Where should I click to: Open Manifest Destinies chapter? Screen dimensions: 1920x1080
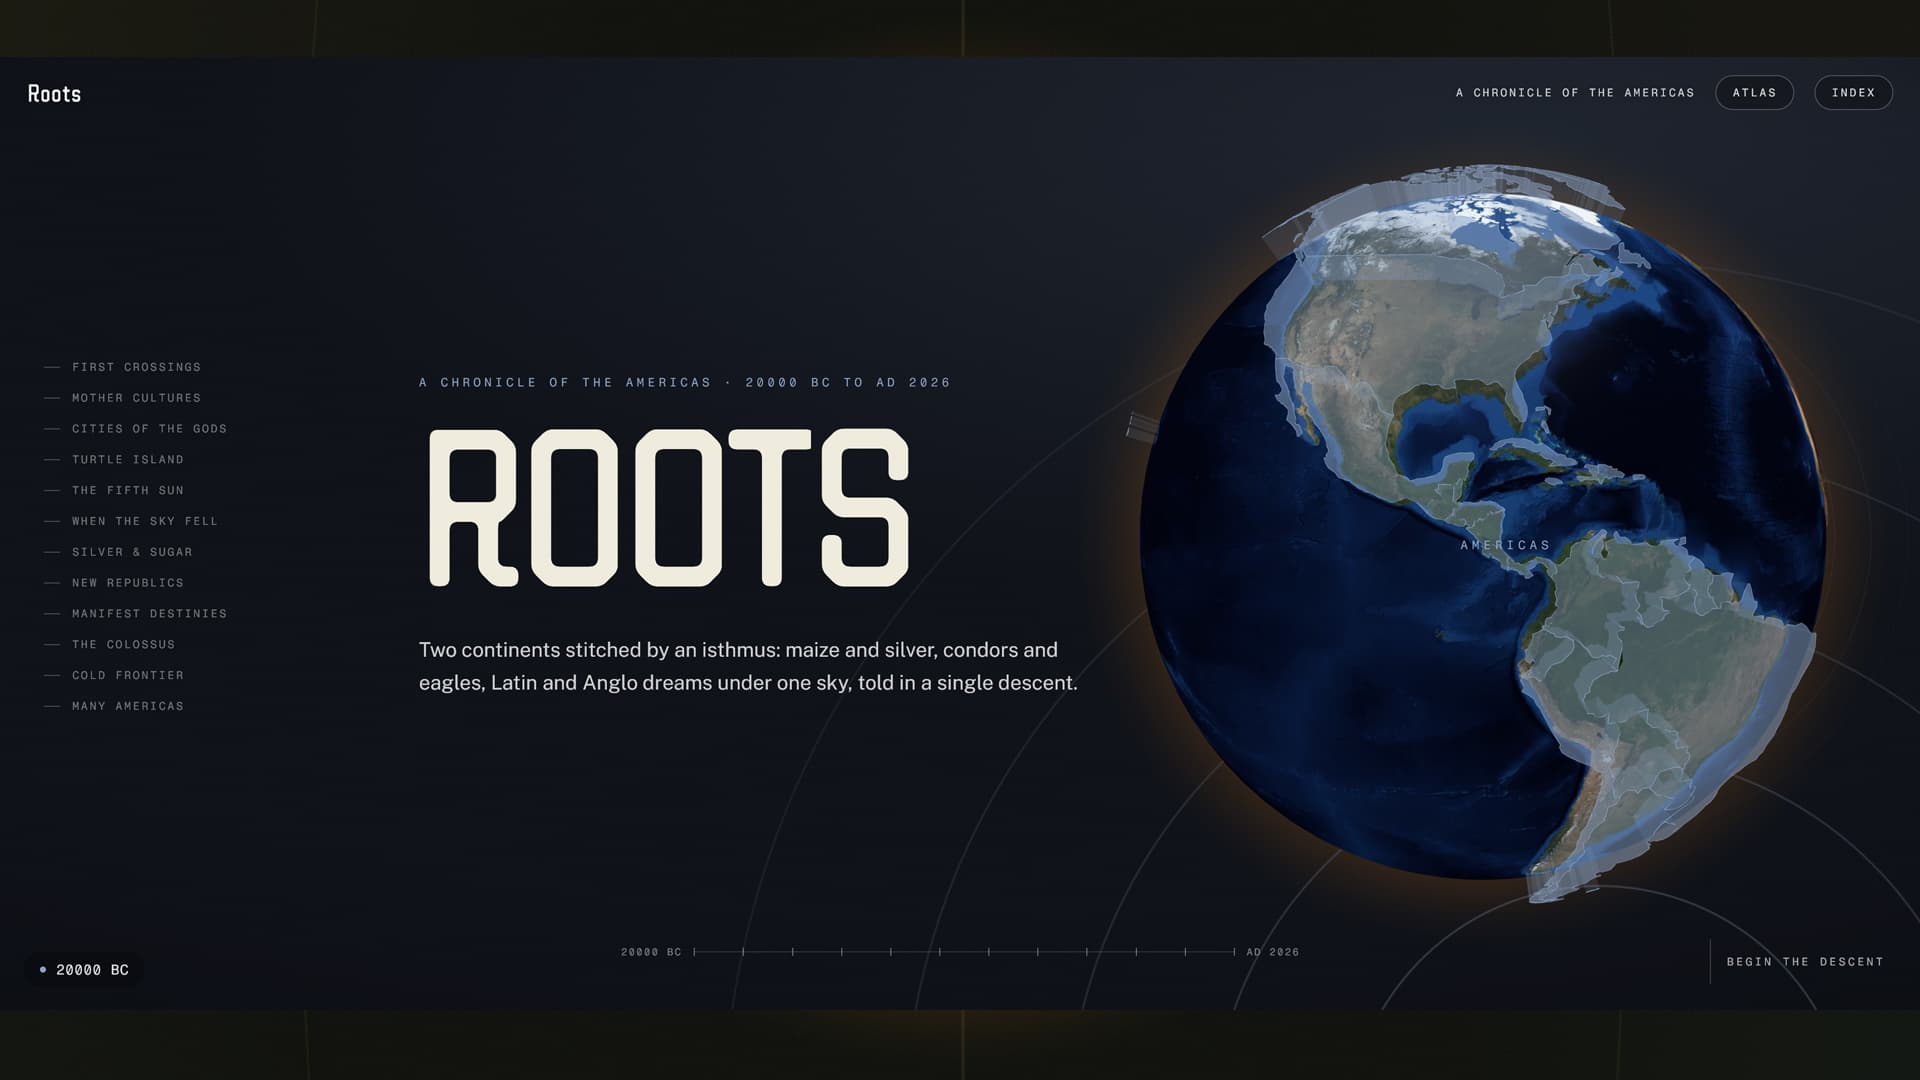[x=136, y=614]
